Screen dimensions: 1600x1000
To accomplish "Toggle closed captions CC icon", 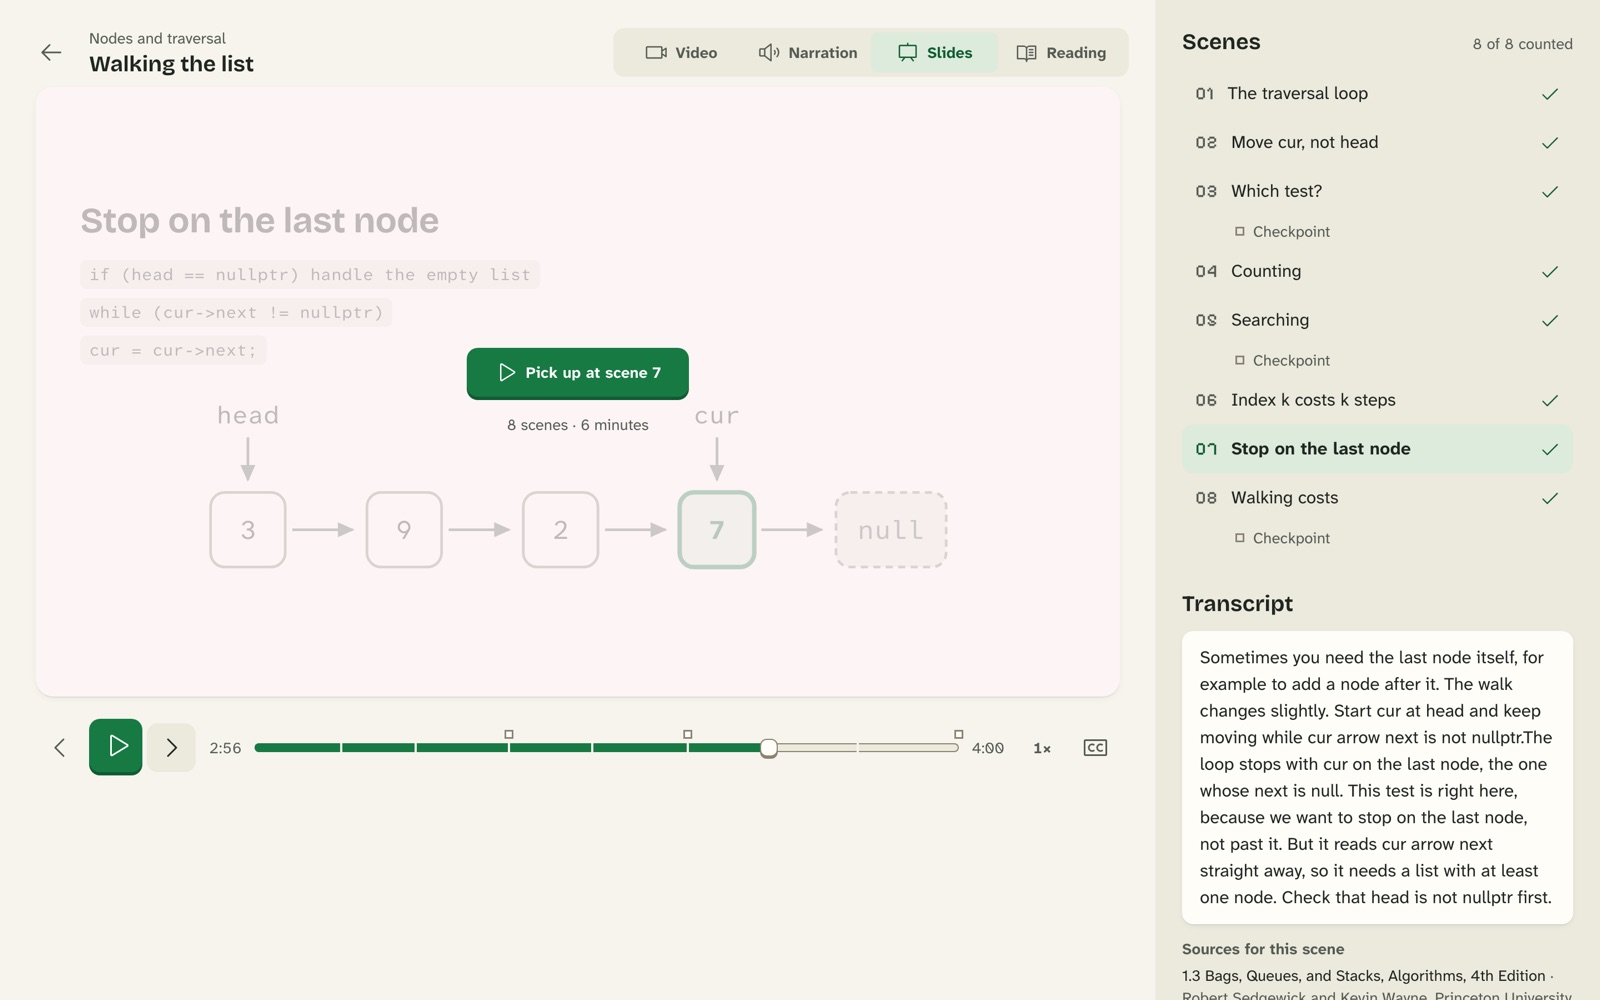I will pos(1095,748).
